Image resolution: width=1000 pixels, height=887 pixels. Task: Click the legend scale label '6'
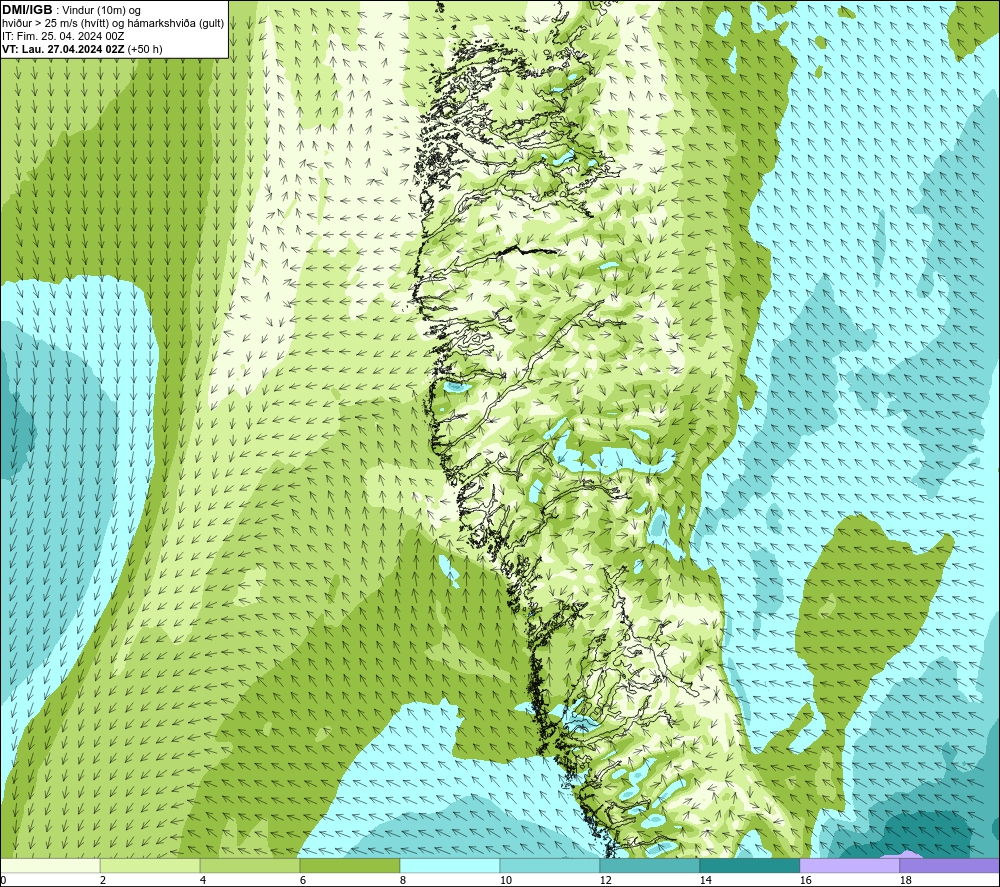303,880
